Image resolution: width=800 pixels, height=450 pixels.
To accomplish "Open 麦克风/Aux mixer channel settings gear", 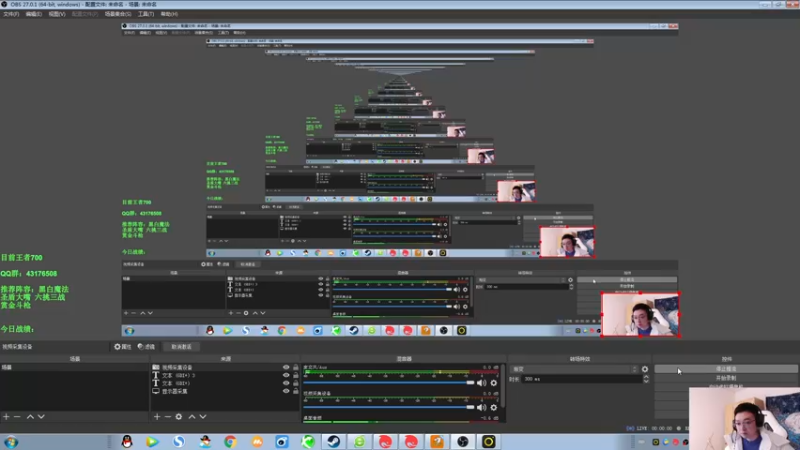I will 493,383.
